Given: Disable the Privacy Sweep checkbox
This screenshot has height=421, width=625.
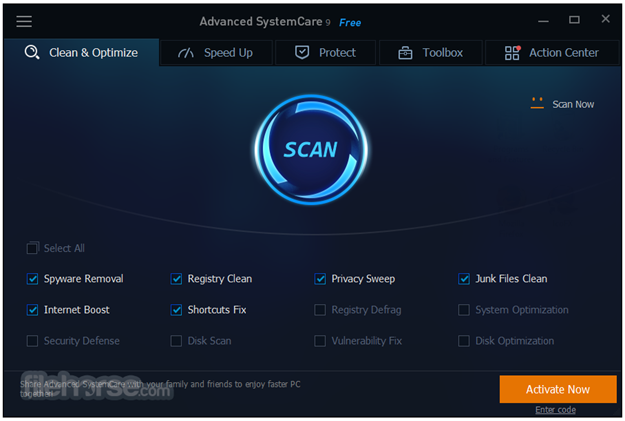Looking at the screenshot, I should coord(320,279).
